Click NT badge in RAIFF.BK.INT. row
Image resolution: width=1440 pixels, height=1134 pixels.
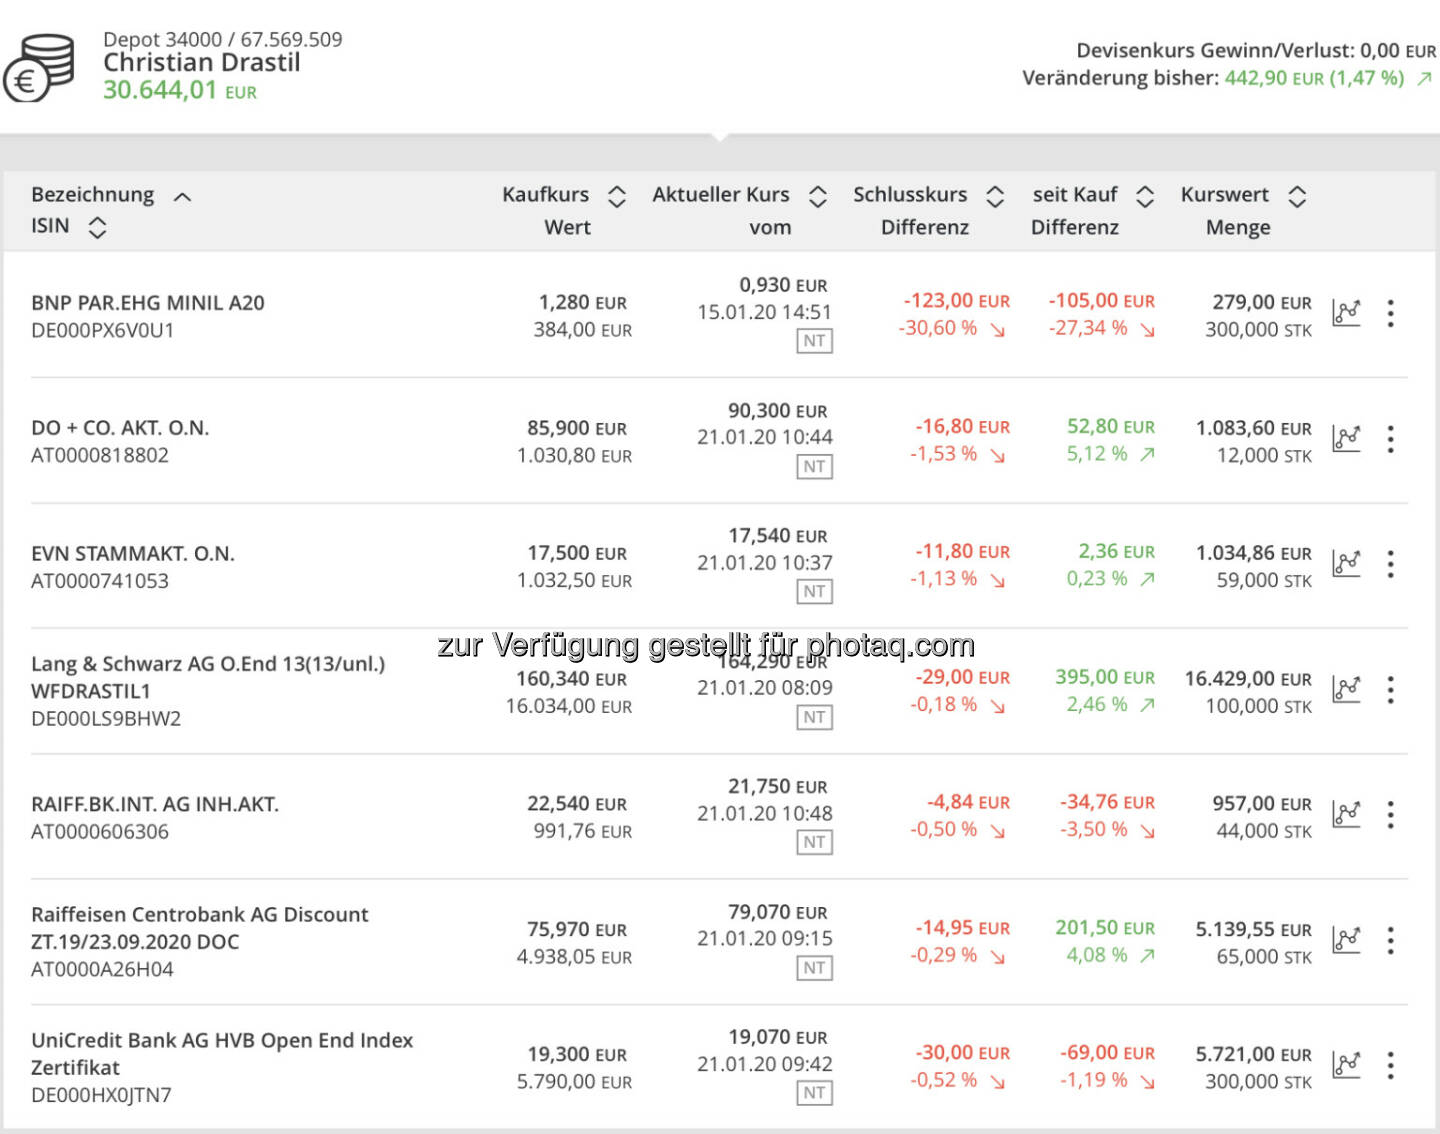814,842
